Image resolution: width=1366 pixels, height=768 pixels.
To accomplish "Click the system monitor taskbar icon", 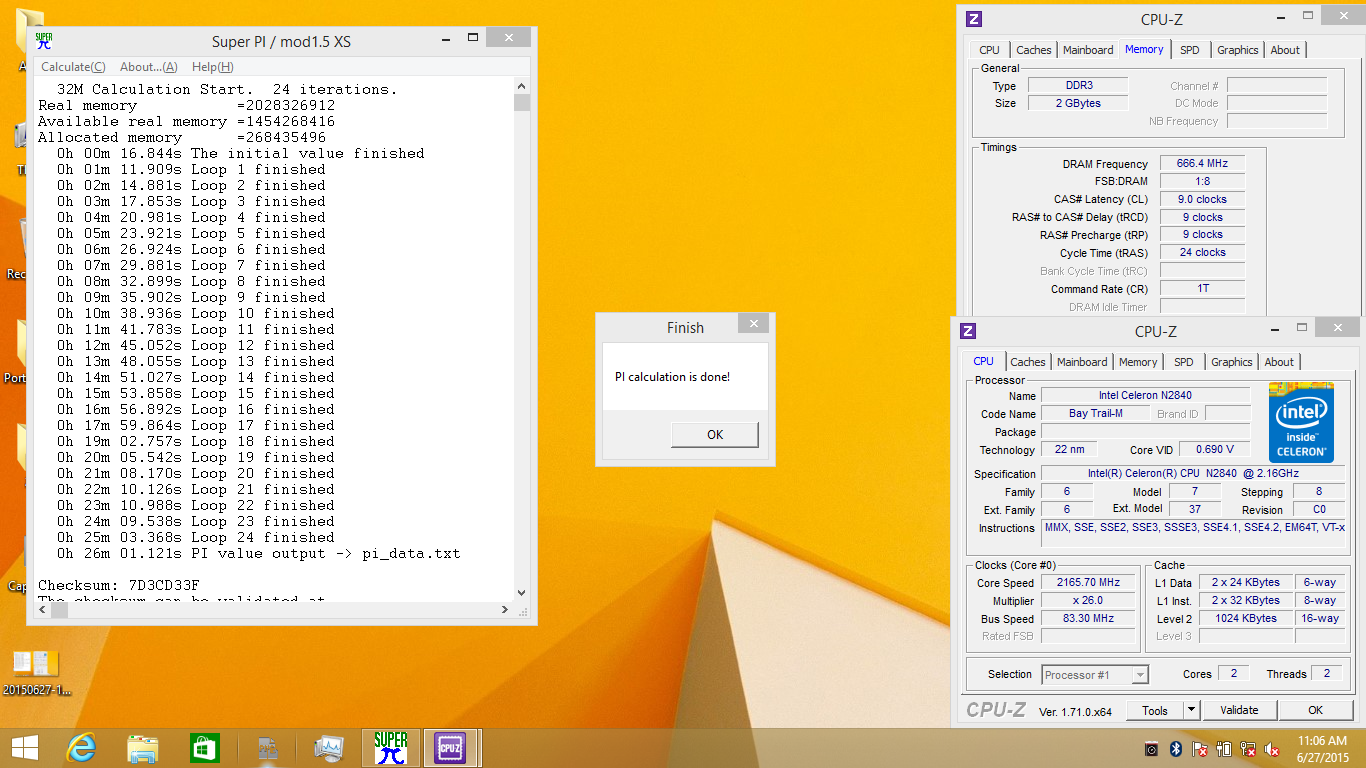I will click(328, 748).
